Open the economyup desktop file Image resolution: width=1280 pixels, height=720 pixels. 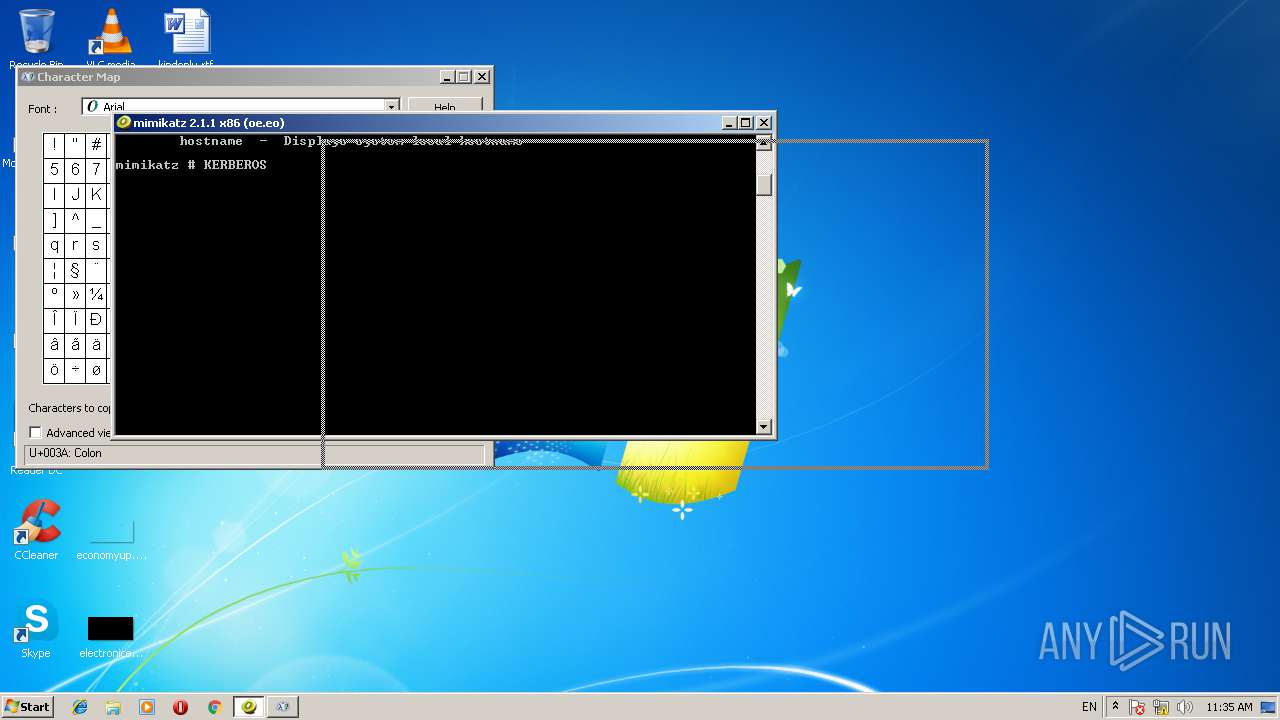pos(111,540)
